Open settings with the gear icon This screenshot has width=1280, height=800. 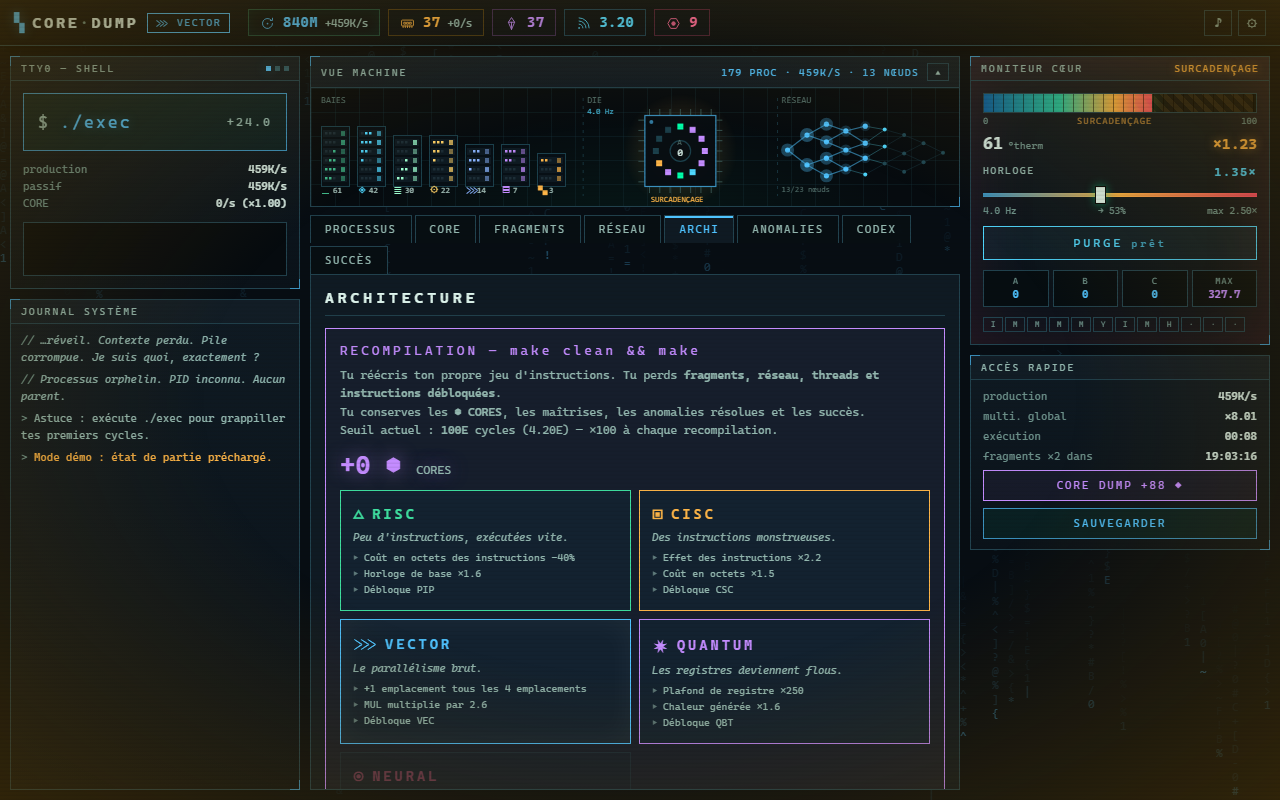pyautogui.click(x=1253, y=22)
